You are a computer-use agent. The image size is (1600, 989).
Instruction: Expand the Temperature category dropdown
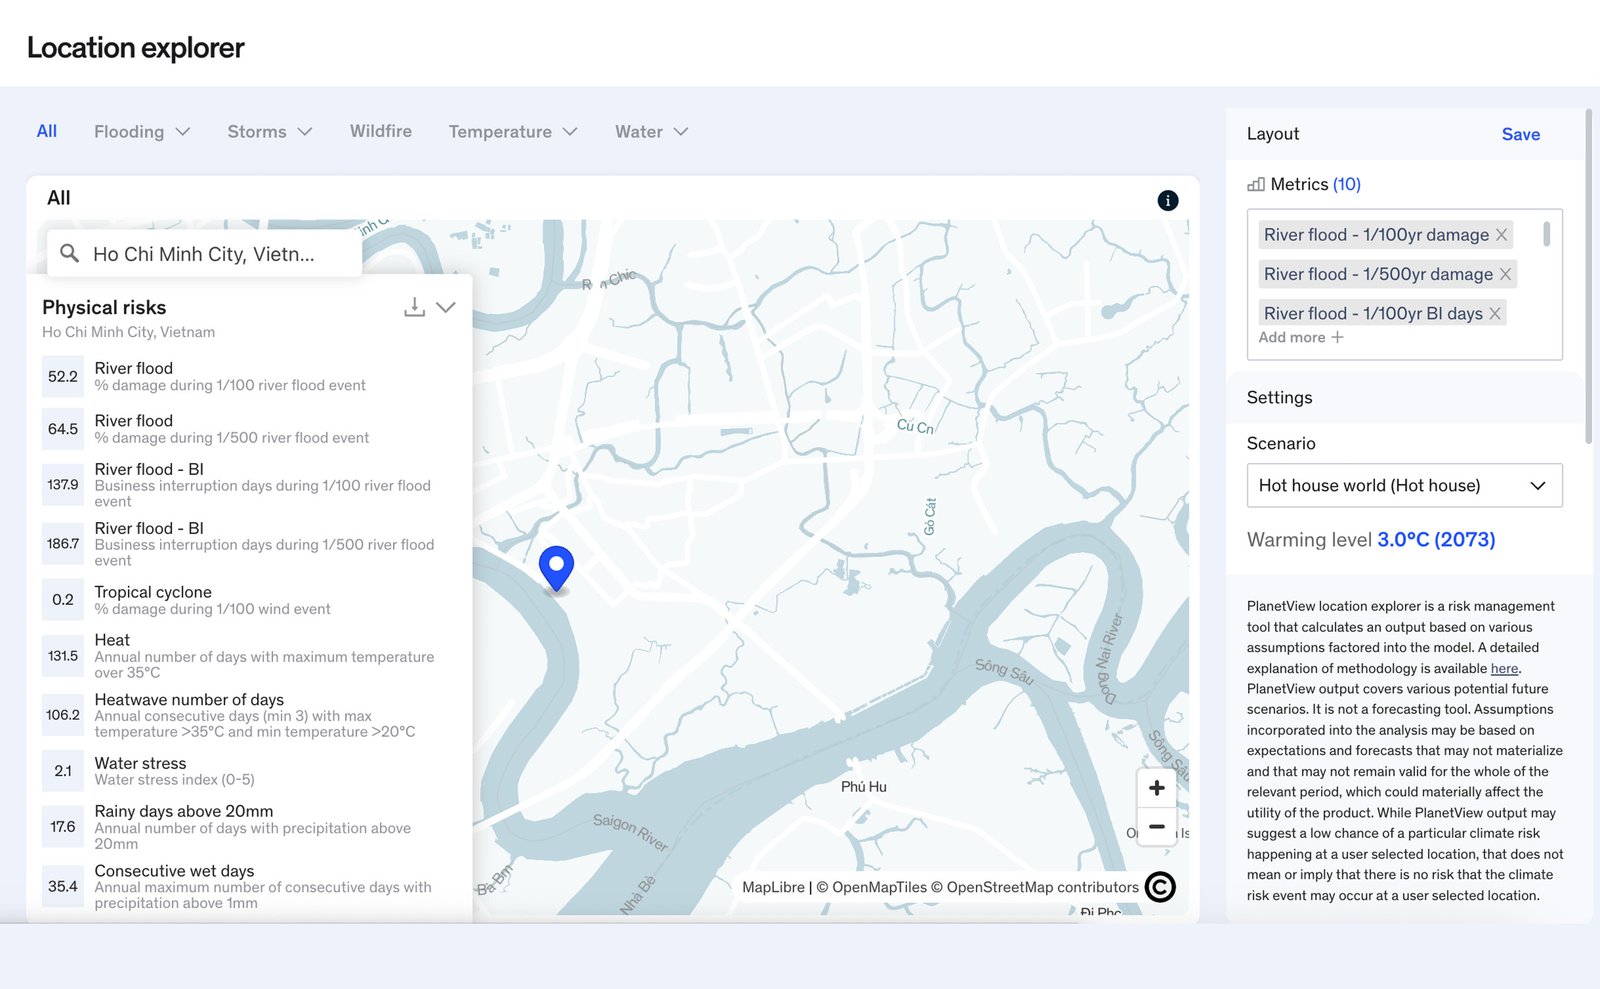pos(512,132)
